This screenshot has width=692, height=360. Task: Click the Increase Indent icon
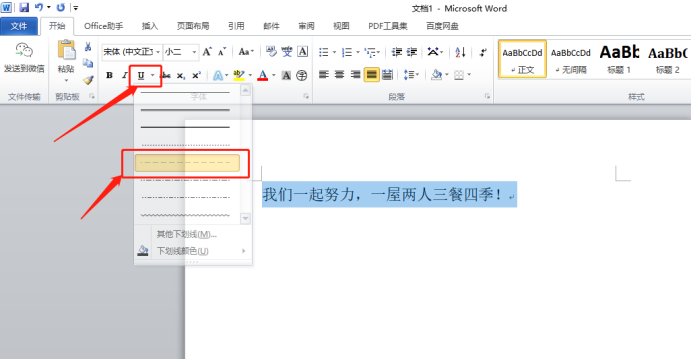point(412,52)
